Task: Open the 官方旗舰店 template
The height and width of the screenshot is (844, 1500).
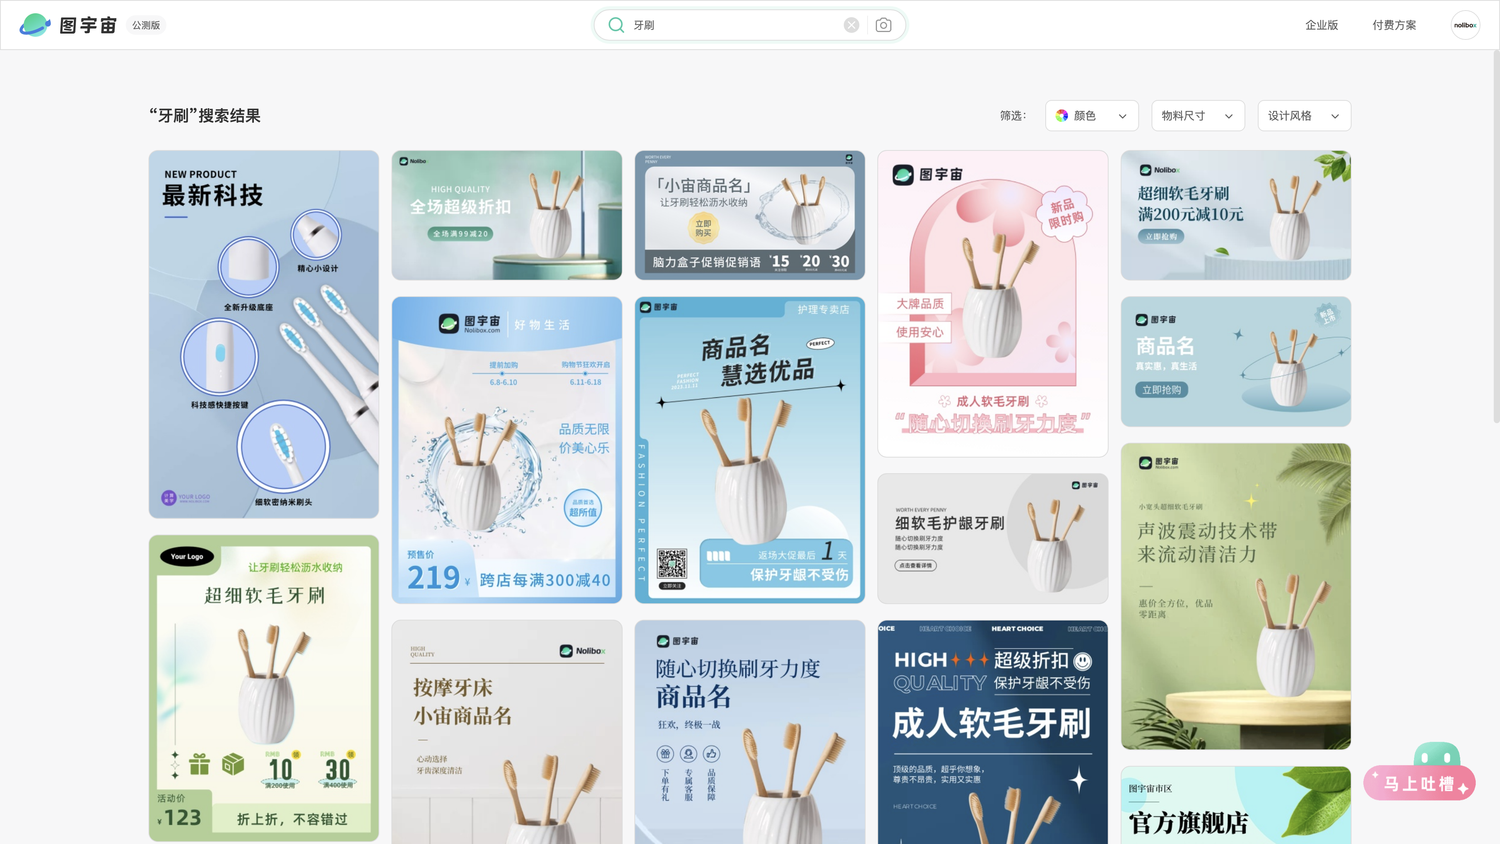Action: 1236,806
